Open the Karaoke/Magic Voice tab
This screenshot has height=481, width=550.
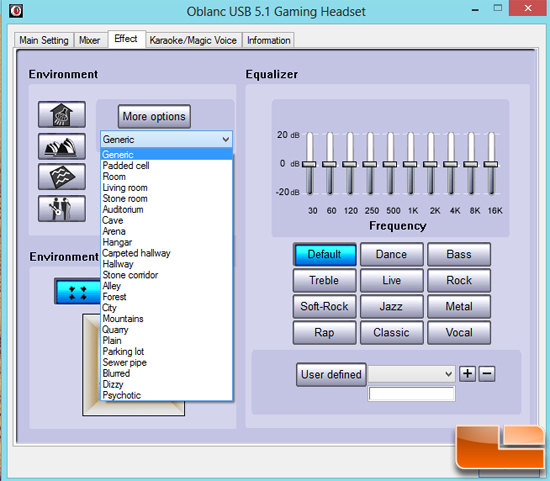pyautogui.click(x=193, y=40)
